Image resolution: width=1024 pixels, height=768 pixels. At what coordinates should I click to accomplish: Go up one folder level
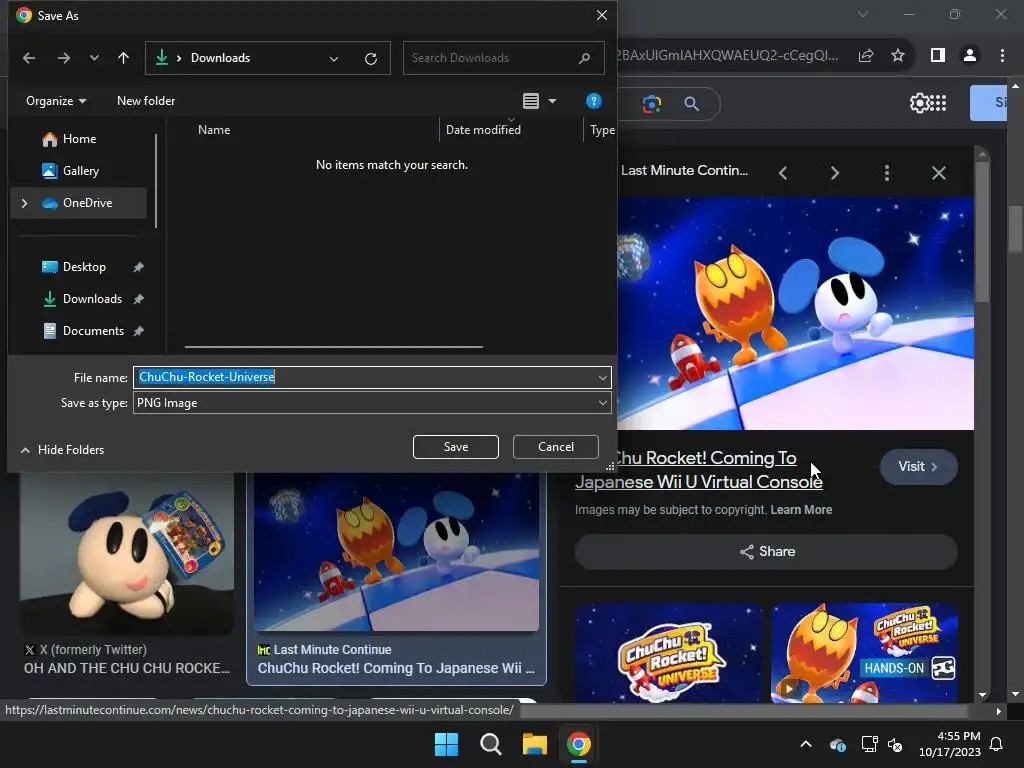tap(123, 58)
